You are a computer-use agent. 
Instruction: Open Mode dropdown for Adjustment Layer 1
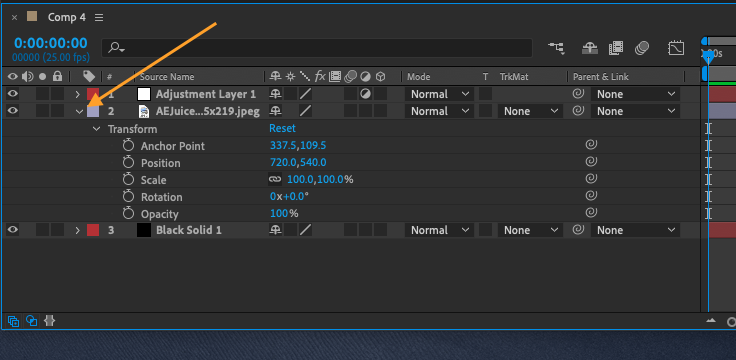439,94
